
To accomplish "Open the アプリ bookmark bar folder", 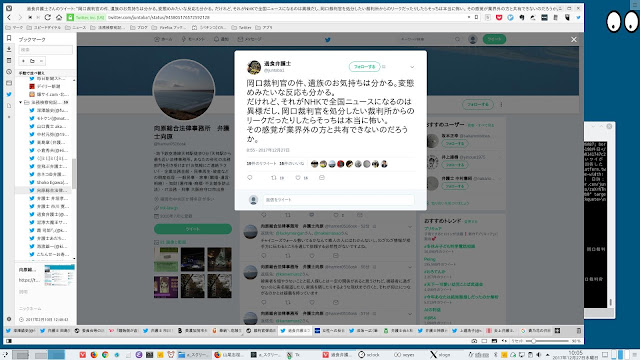I will pyautogui.click(x=264, y=28).
